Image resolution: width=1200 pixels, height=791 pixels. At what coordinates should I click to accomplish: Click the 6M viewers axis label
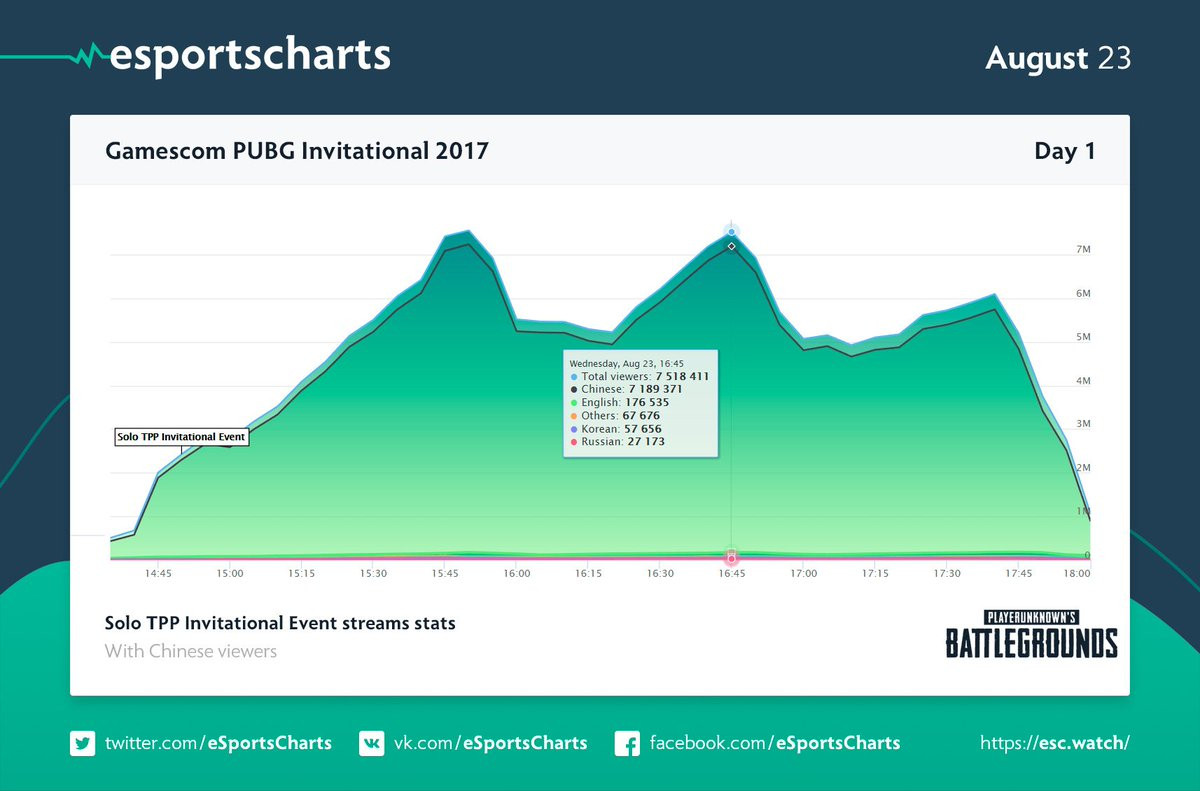[x=1083, y=294]
